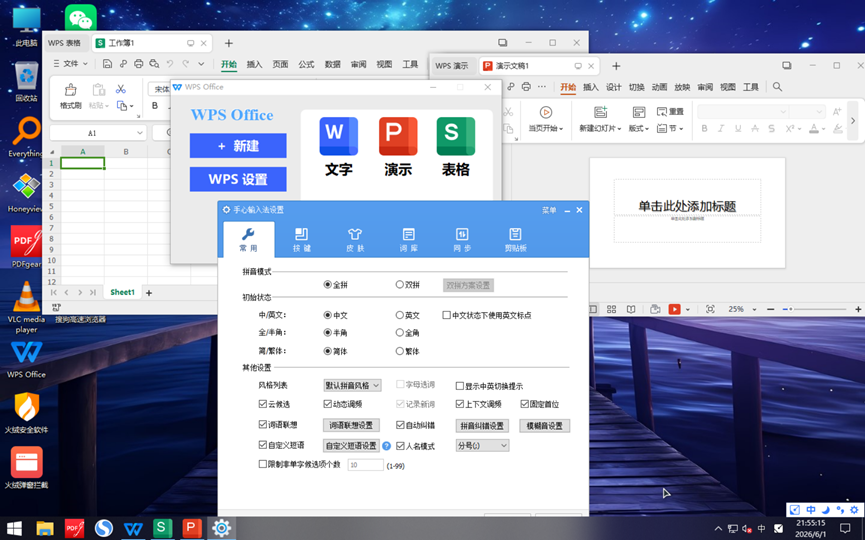Expand the A1 name box dropdown in WPS 表格
865x540 pixels.
point(140,133)
